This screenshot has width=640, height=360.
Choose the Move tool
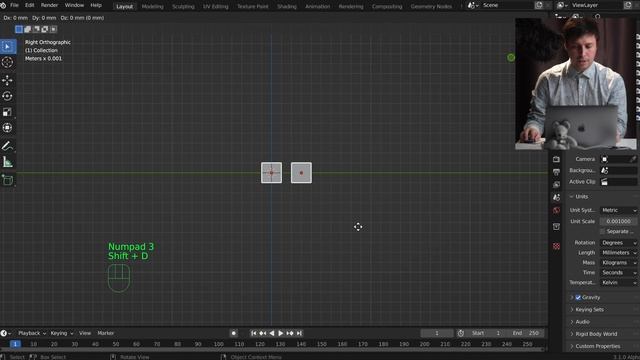click(x=7, y=80)
